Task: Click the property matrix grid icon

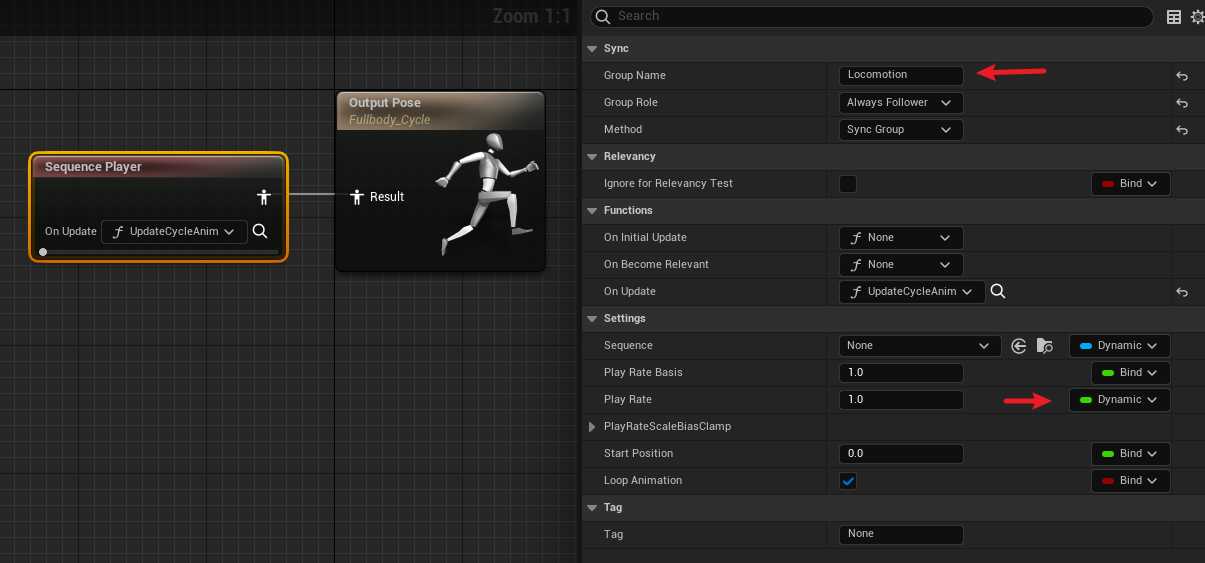Action: pos(1174,17)
